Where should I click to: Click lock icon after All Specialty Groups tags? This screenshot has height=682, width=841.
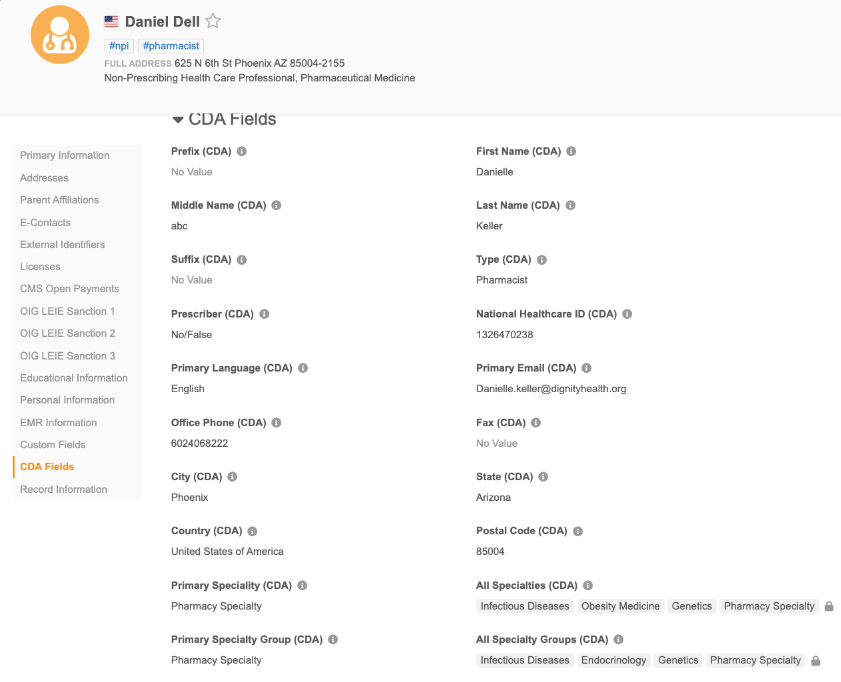pyautogui.click(x=816, y=660)
